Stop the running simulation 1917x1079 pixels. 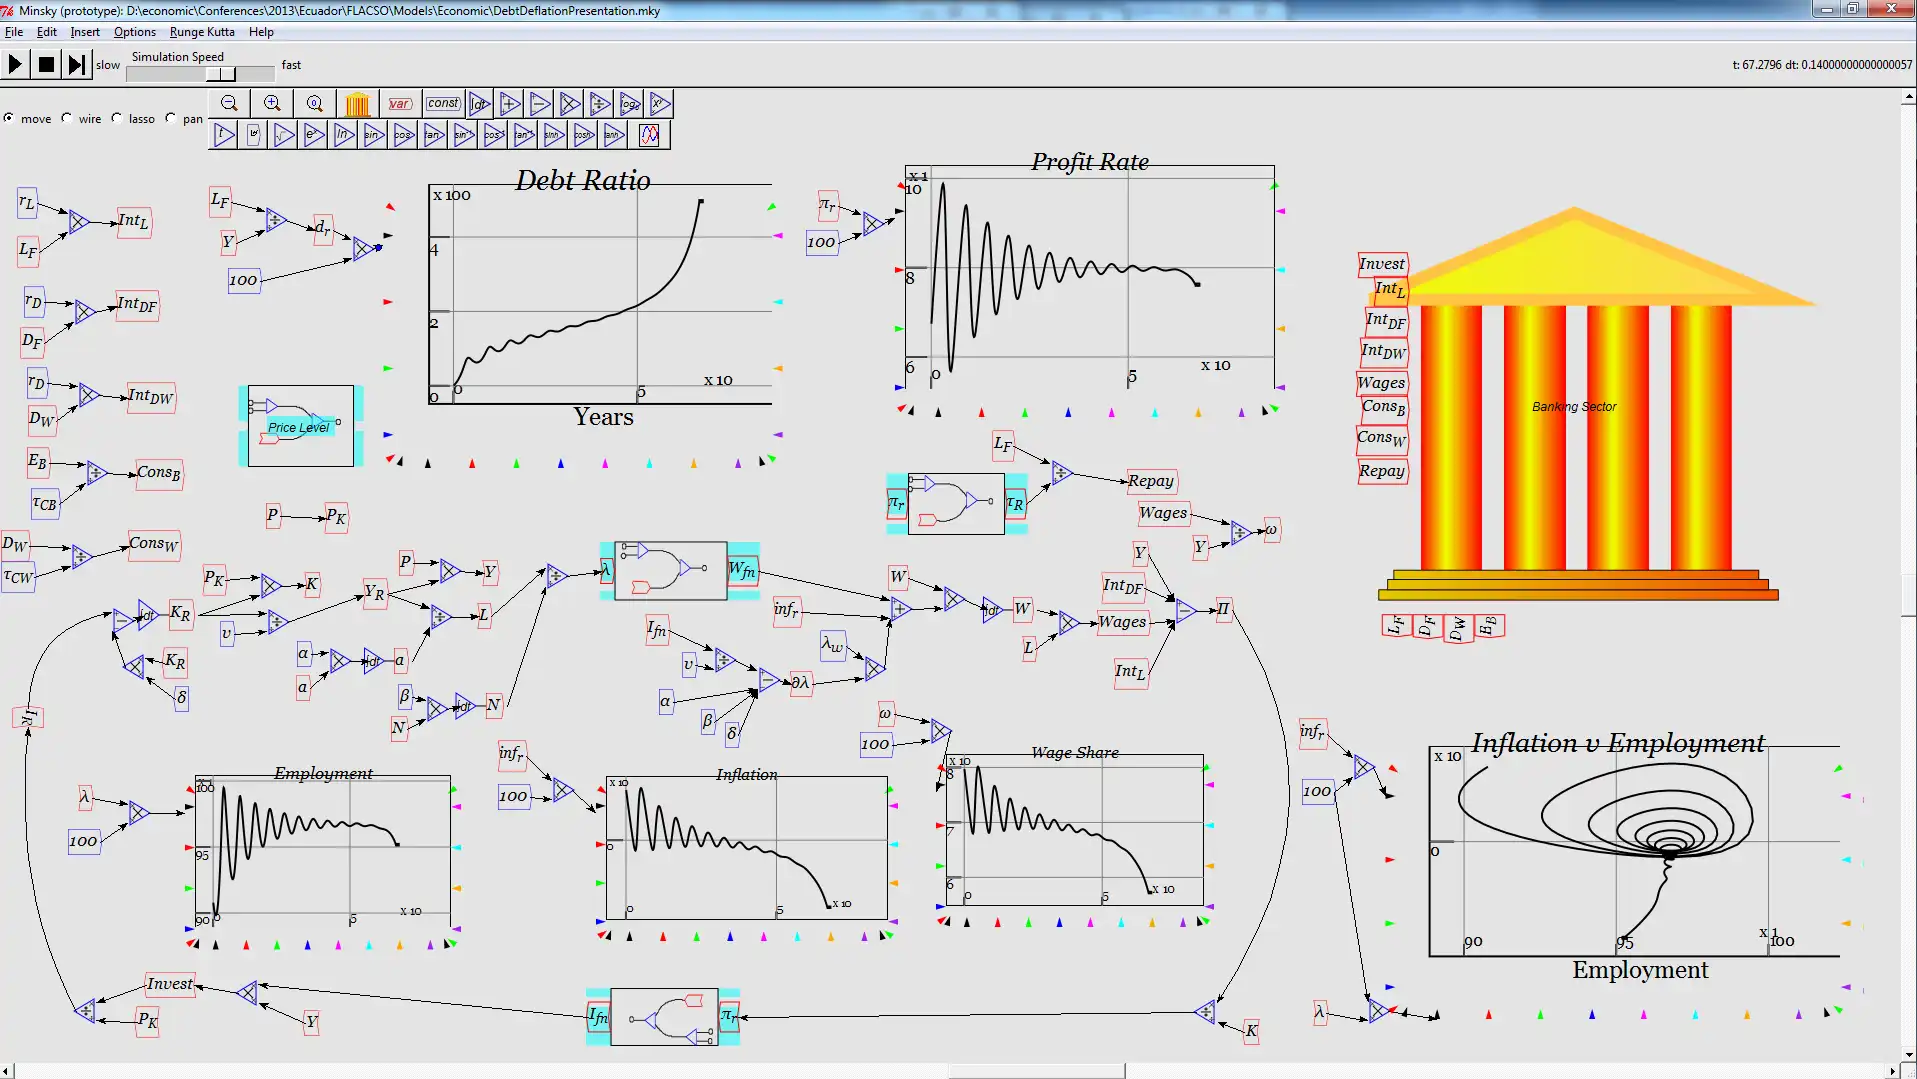coord(45,63)
